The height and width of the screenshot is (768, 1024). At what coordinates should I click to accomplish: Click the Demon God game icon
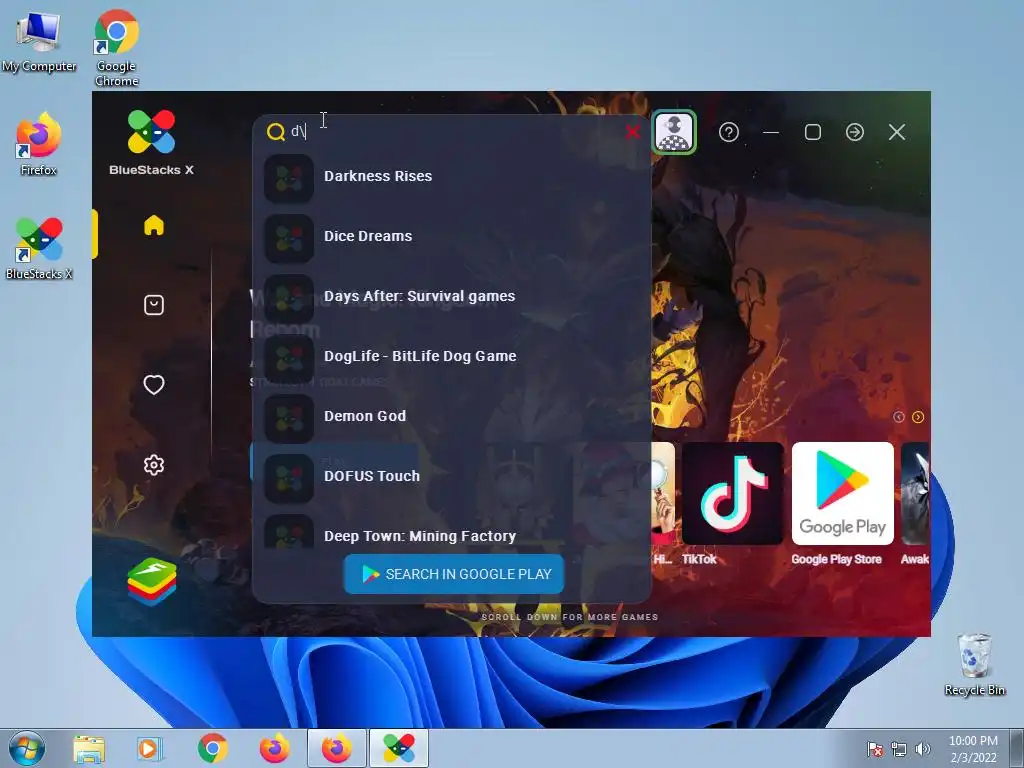[x=289, y=419]
